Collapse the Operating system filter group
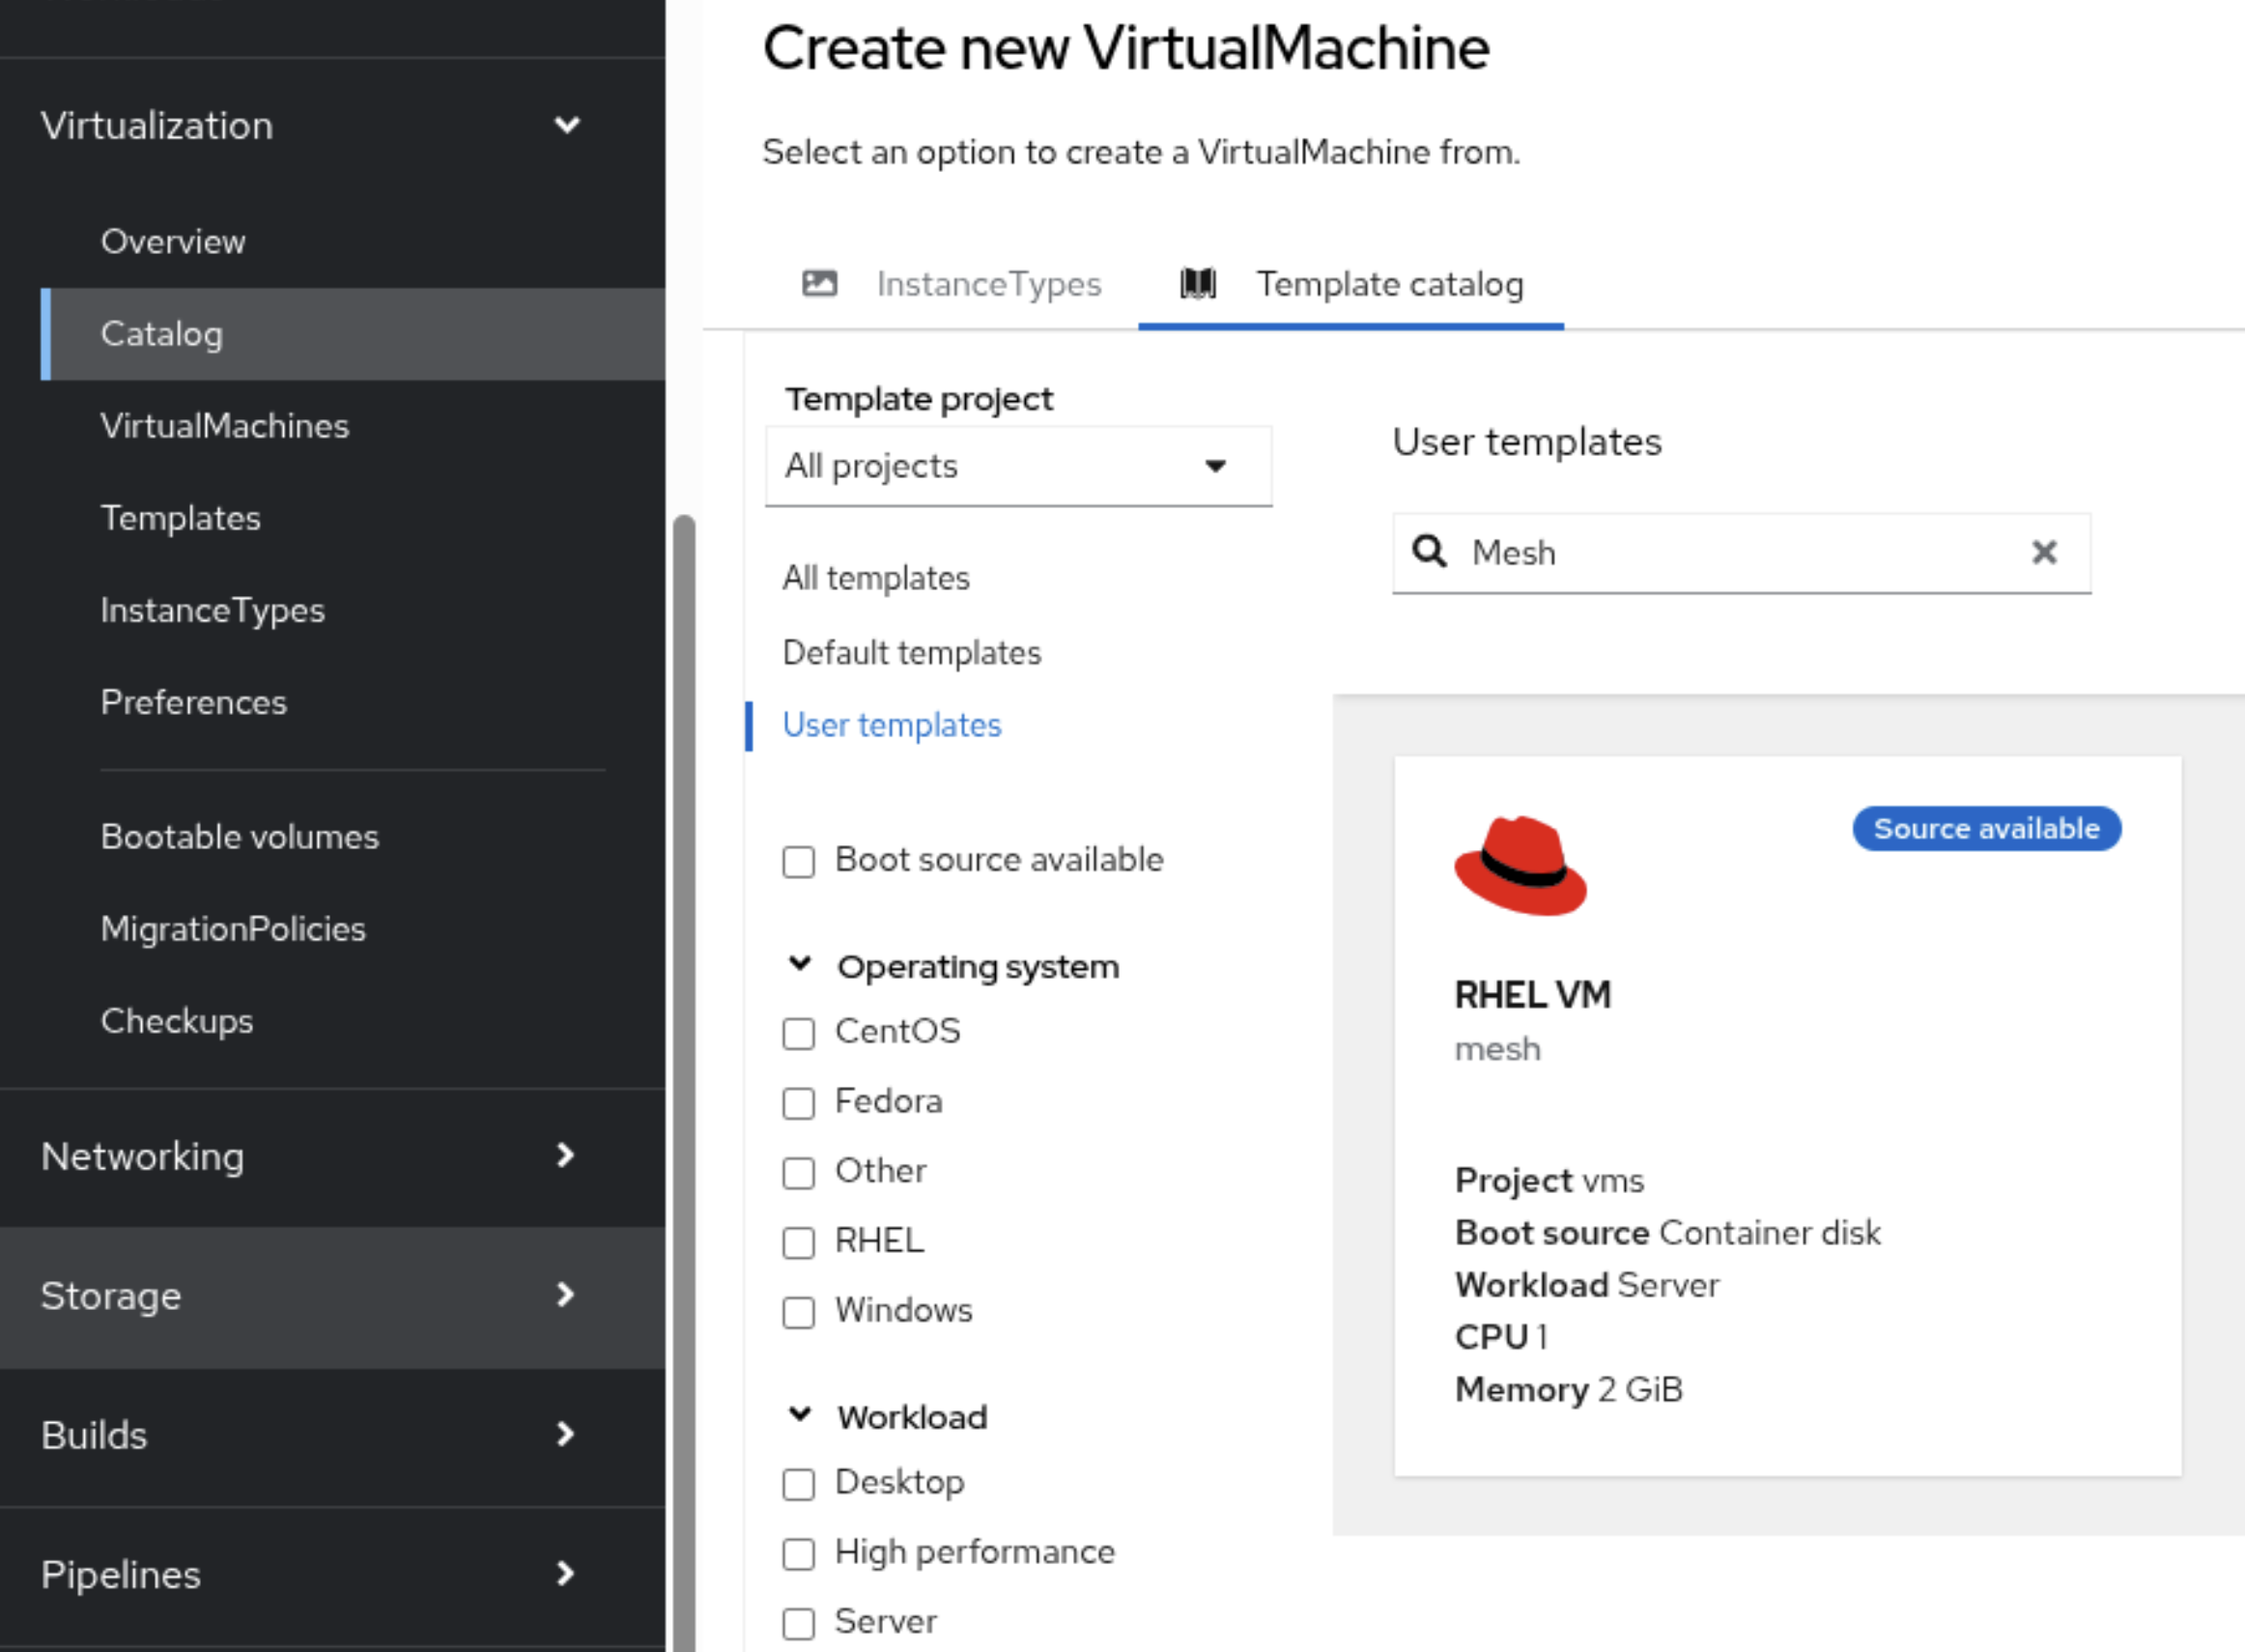2245x1652 pixels. click(800, 965)
